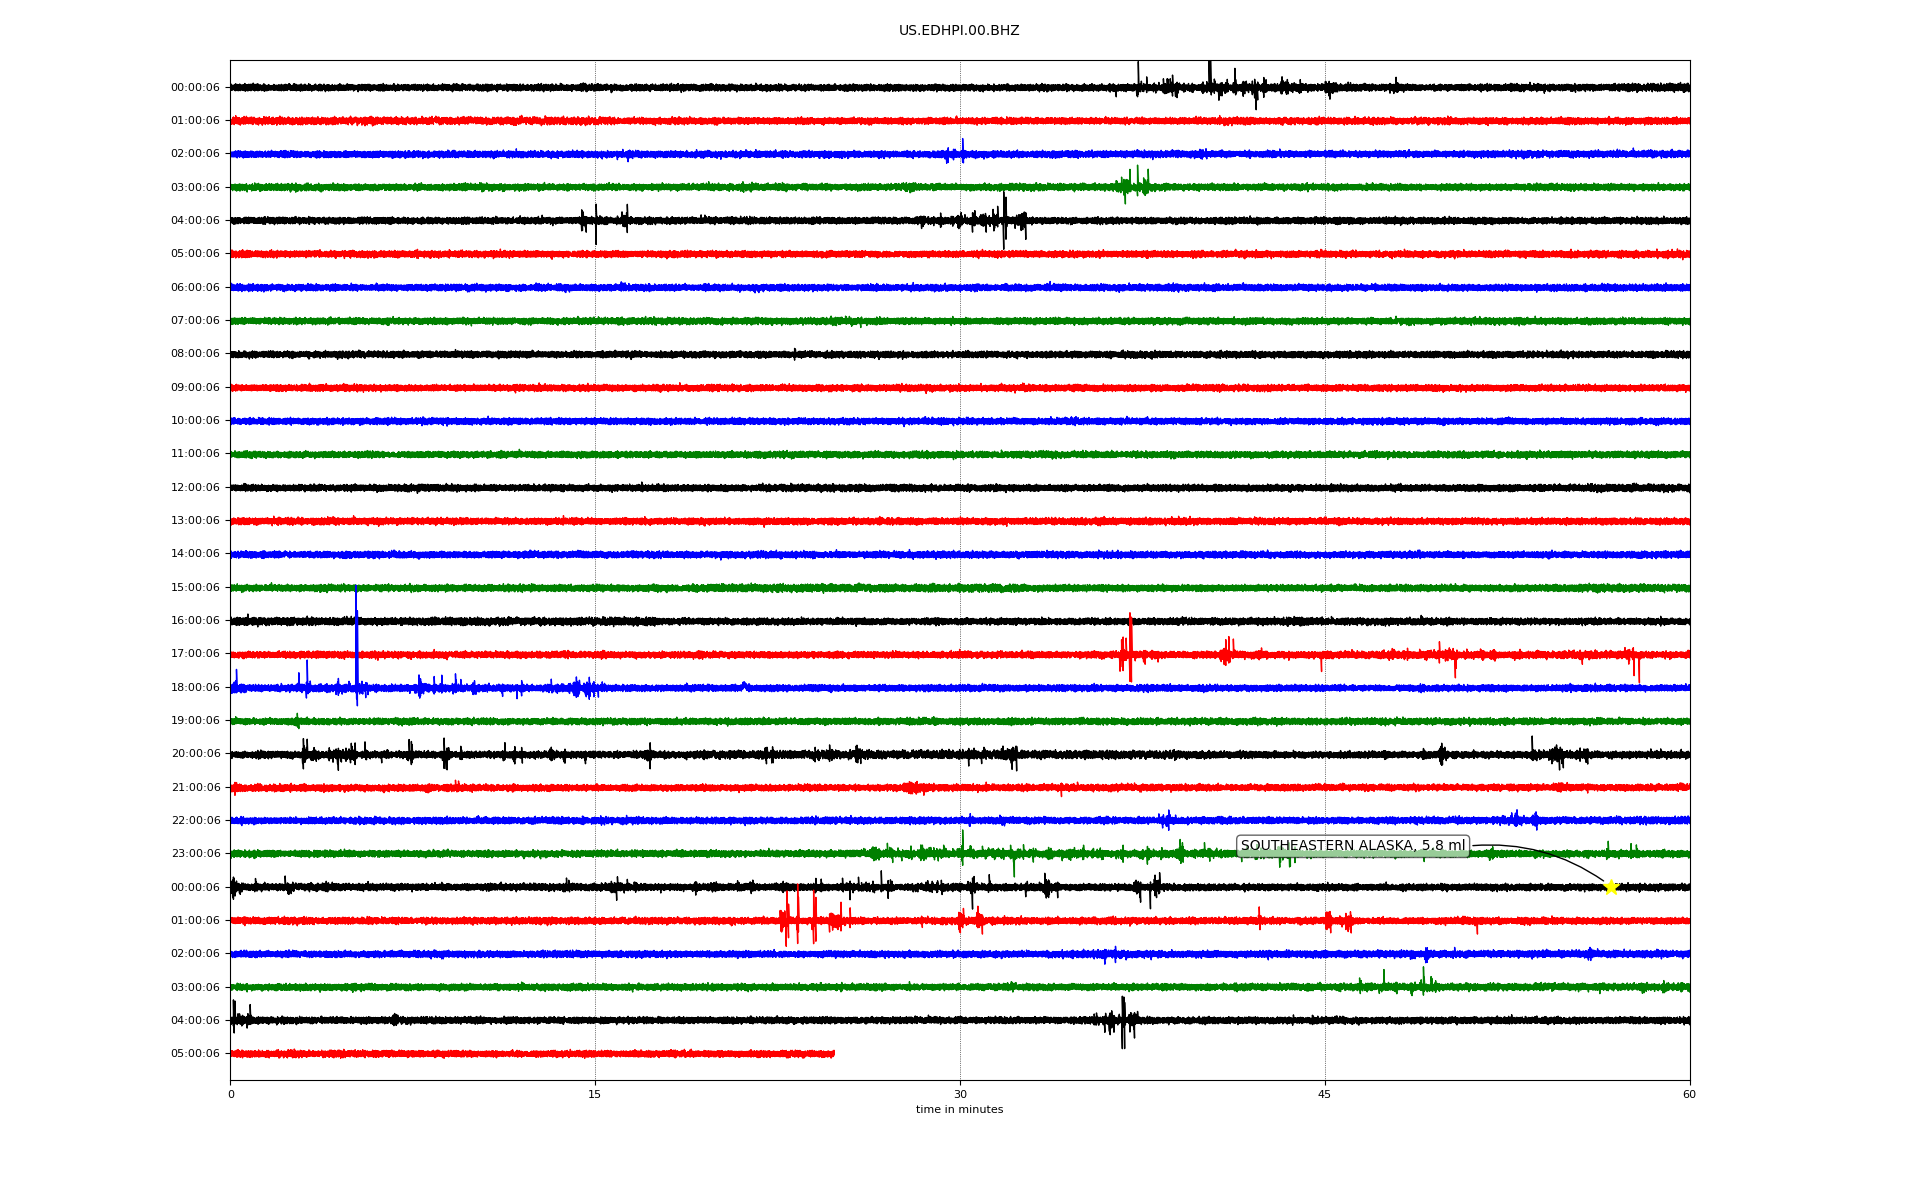Viewport: 1920px width, 1200px height.
Task: Click the x-axis tick label 60
Action: [1689, 1094]
